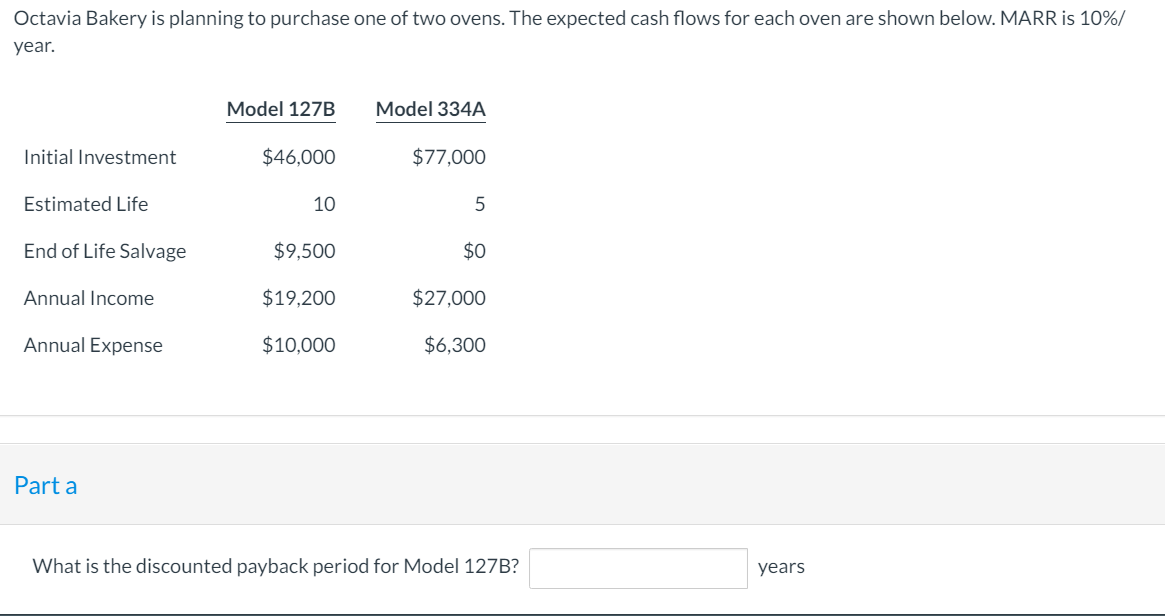Click the Annual Income row label

89,298
